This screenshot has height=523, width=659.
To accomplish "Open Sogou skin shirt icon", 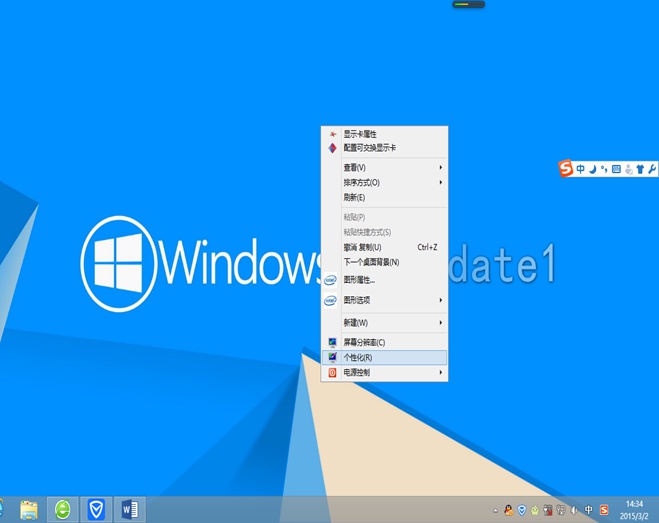I will pyautogui.click(x=640, y=169).
